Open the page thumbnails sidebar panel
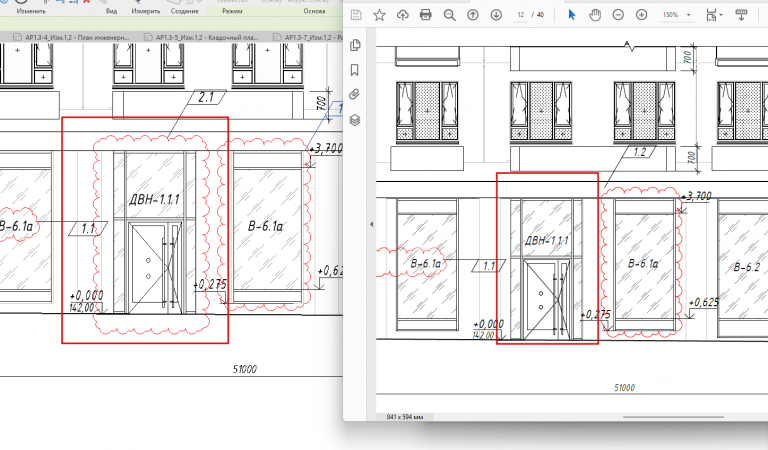This screenshot has width=768, height=450. pos(356,45)
